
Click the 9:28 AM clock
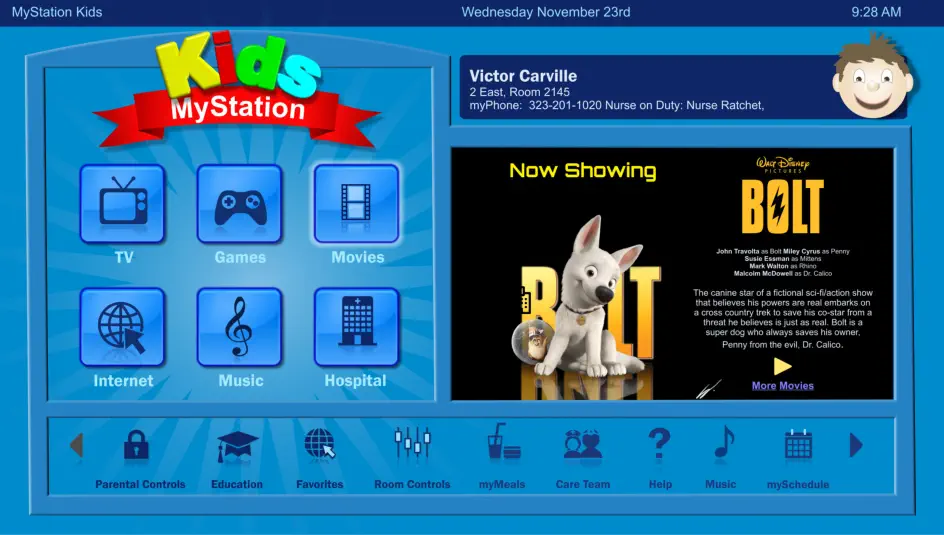coord(876,12)
